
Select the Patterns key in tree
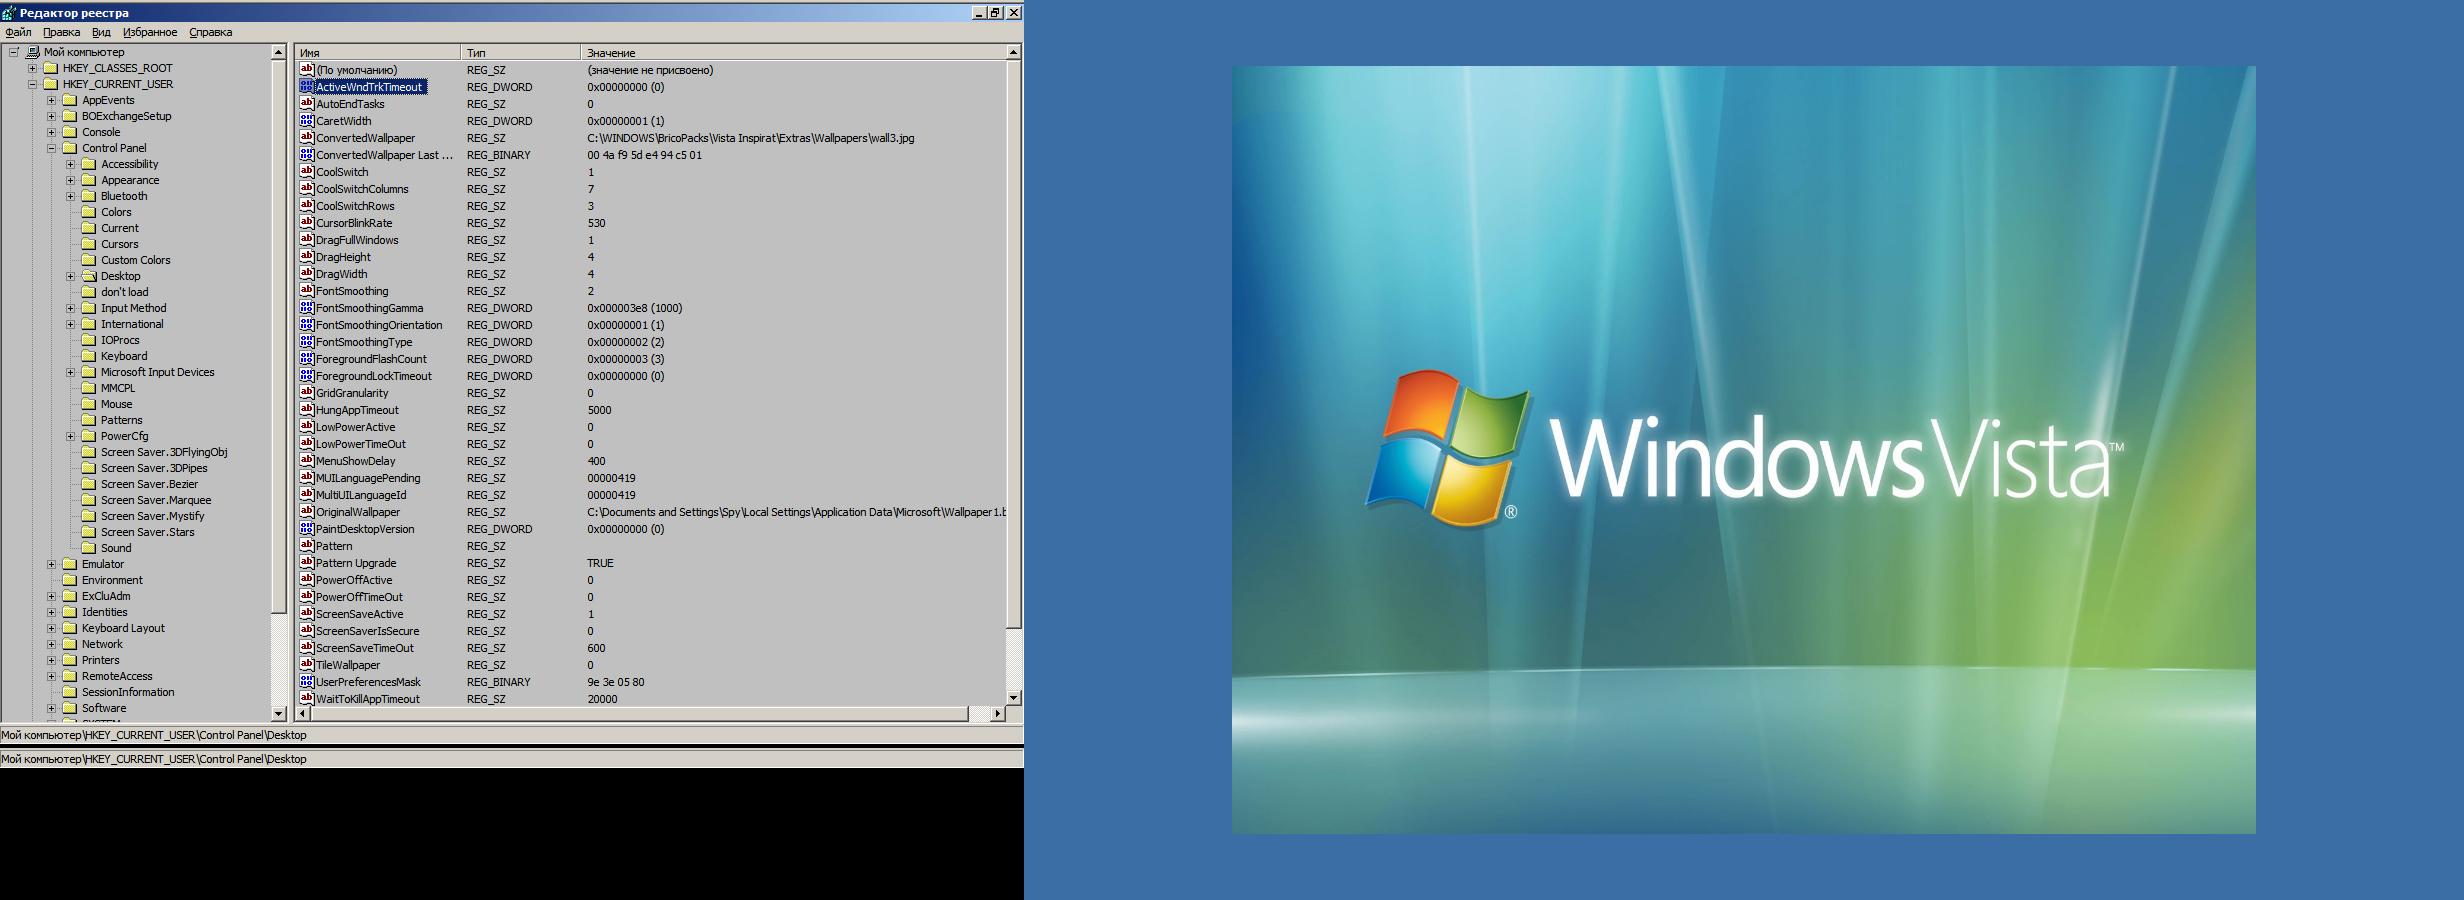tap(121, 420)
